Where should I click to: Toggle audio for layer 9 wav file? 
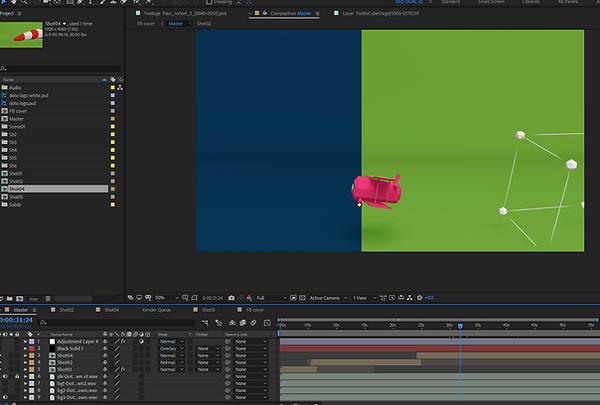pos(5,397)
